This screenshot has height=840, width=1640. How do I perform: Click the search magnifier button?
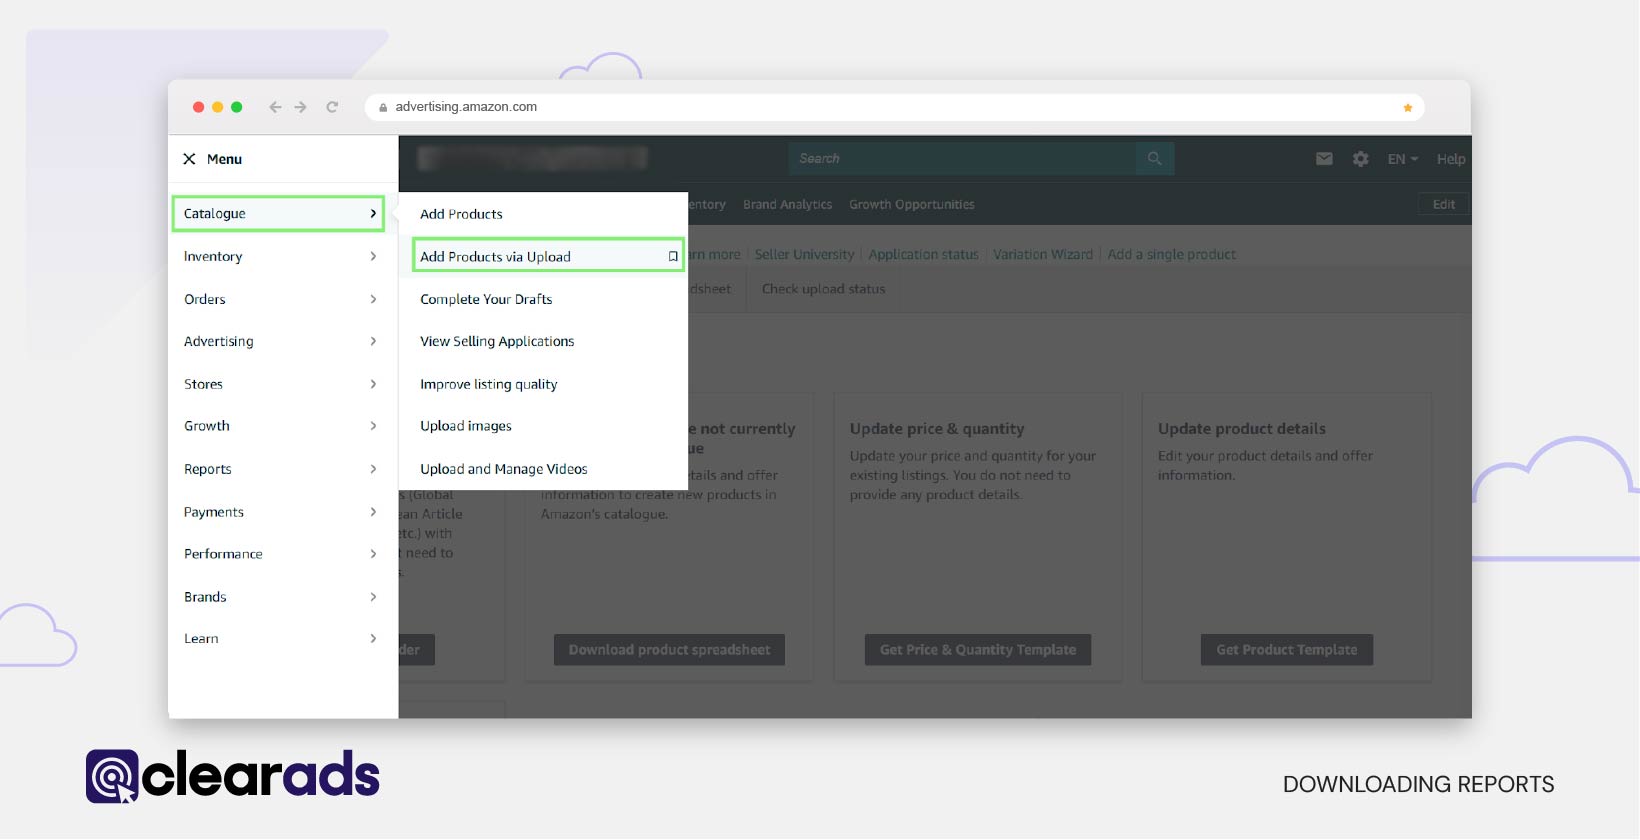[1155, 158]
